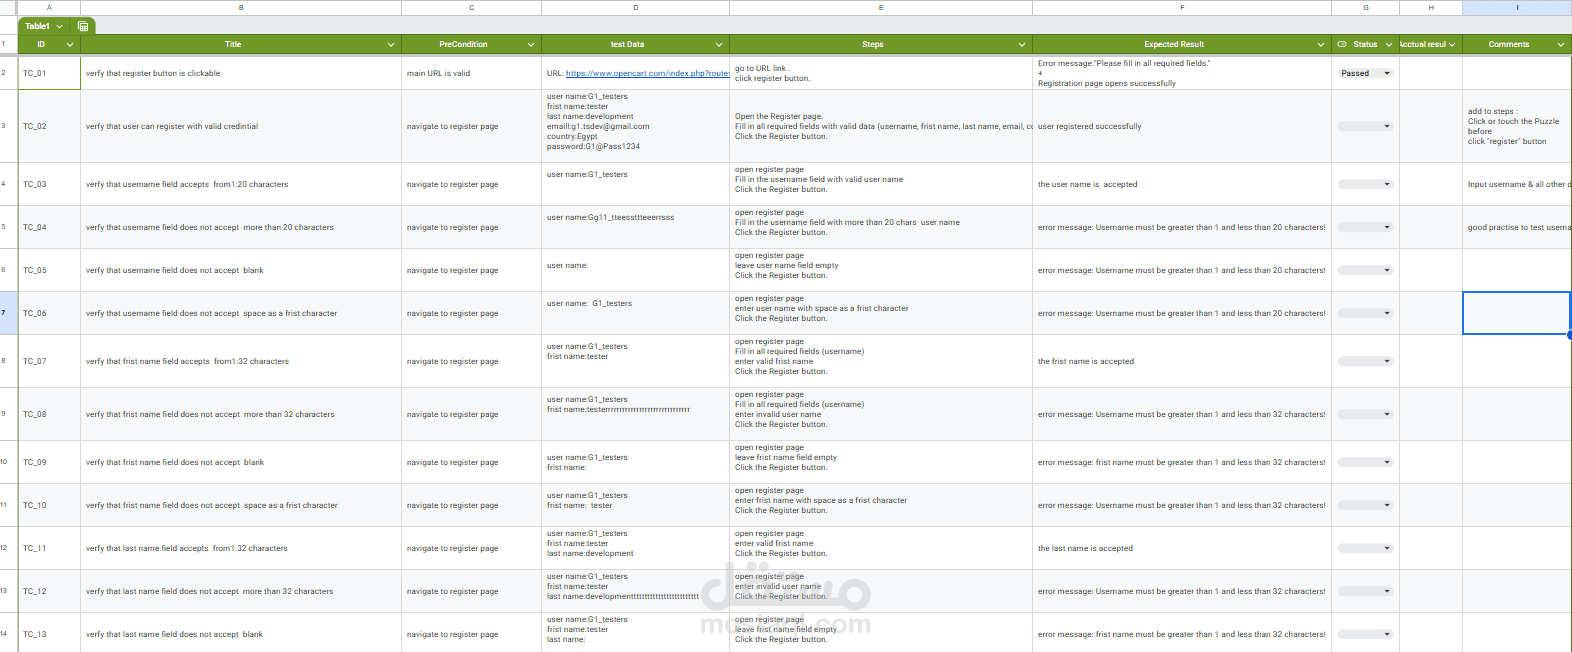Open the Expected Result column filter arrow
This screenshot has width=1572, height=652.
[1321, 44]
